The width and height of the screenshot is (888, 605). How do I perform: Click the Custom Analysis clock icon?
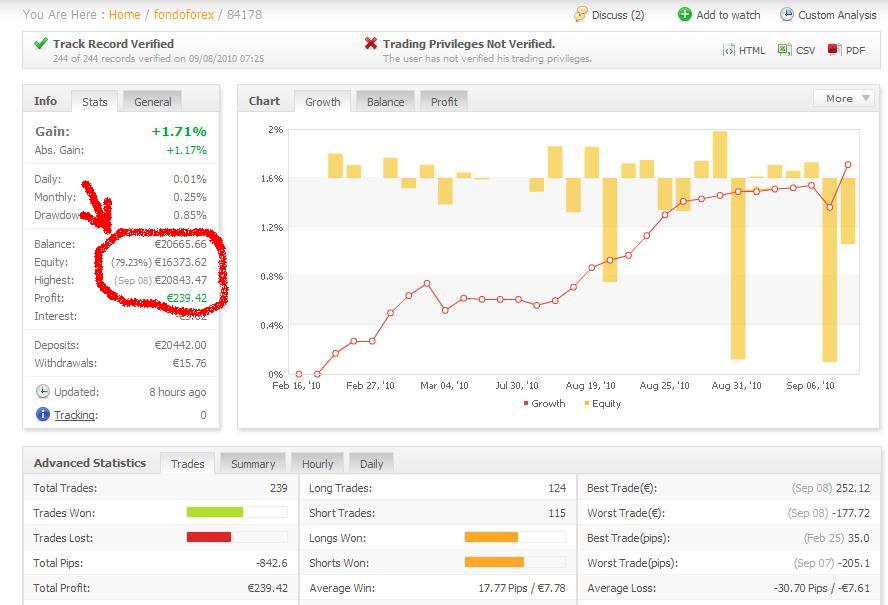[x=787, y=15]
